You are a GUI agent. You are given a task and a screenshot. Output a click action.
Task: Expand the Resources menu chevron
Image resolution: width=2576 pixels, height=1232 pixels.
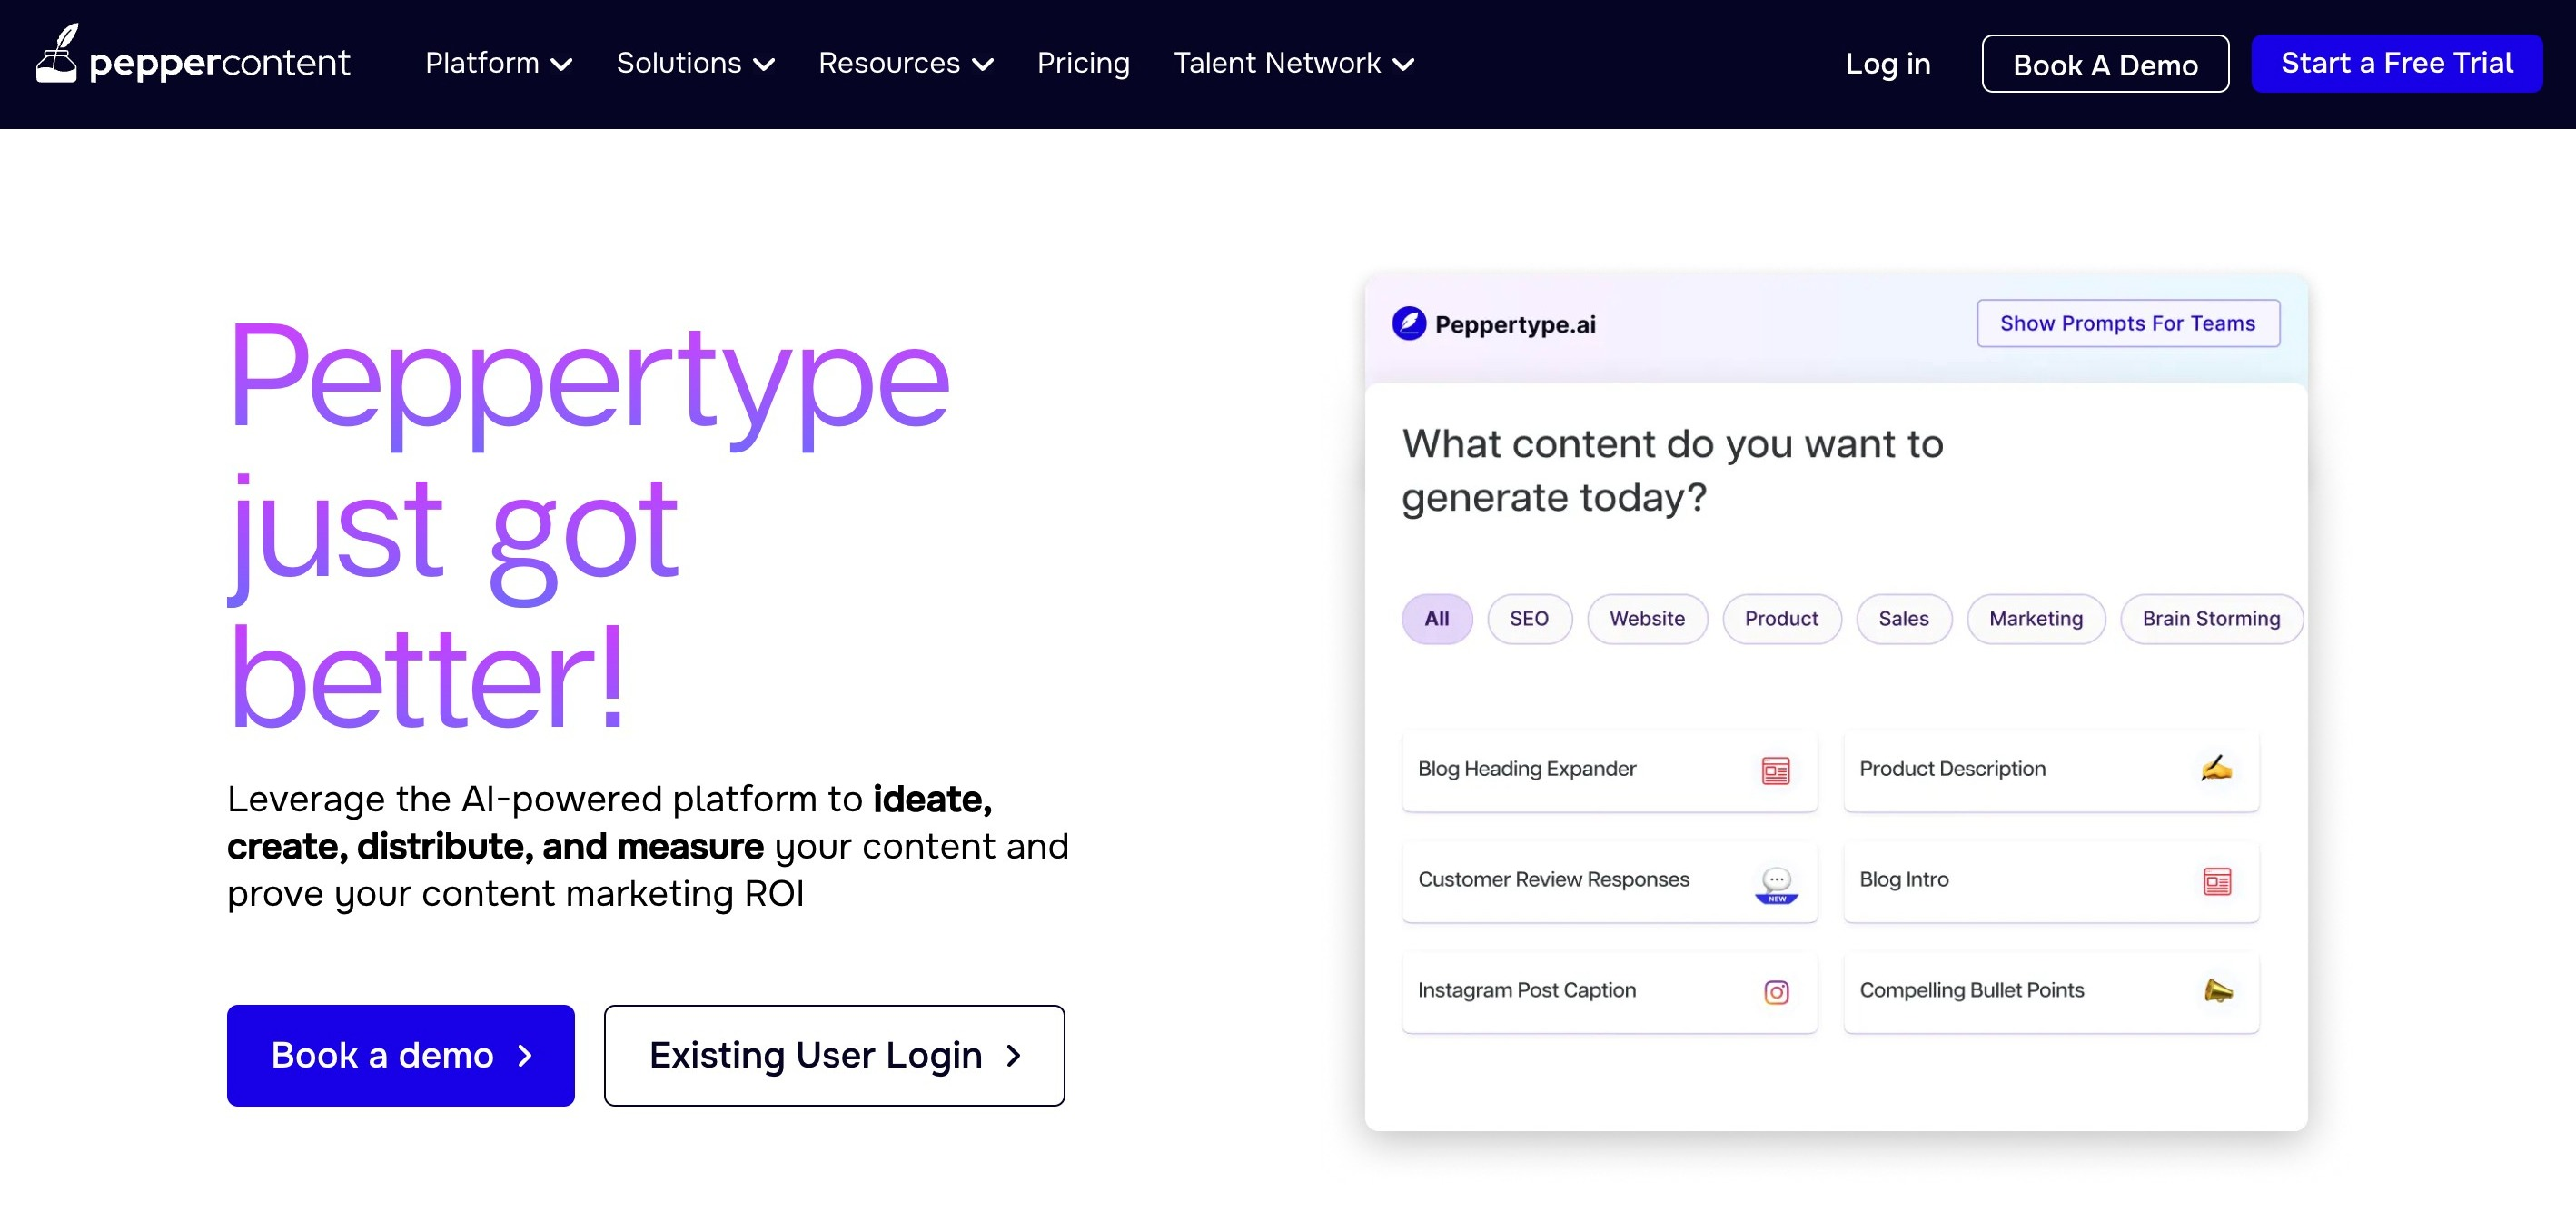pyautogui.click(x=983, y=65)
